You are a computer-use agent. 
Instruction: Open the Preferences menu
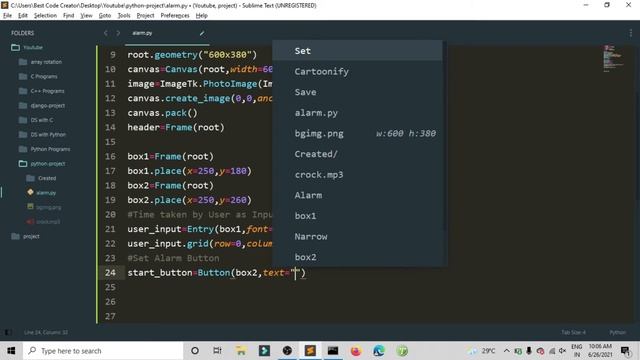175,16
